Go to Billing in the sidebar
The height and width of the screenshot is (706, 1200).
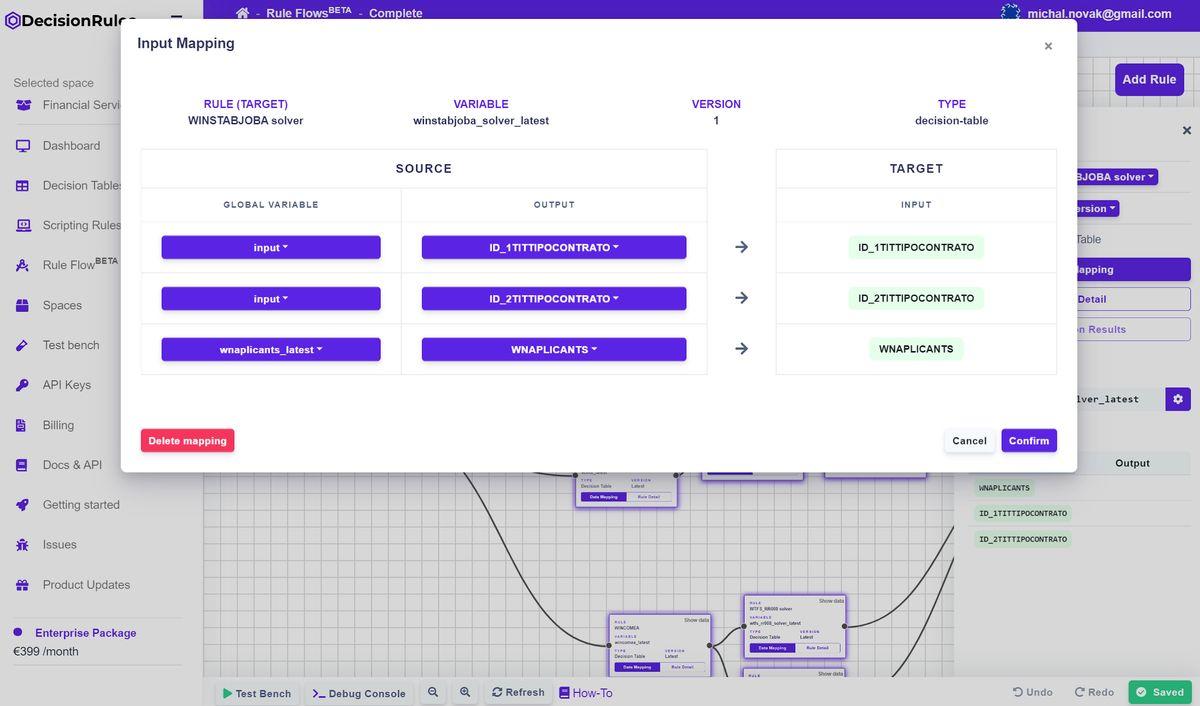pyautogui.click(x=58, y=425)
